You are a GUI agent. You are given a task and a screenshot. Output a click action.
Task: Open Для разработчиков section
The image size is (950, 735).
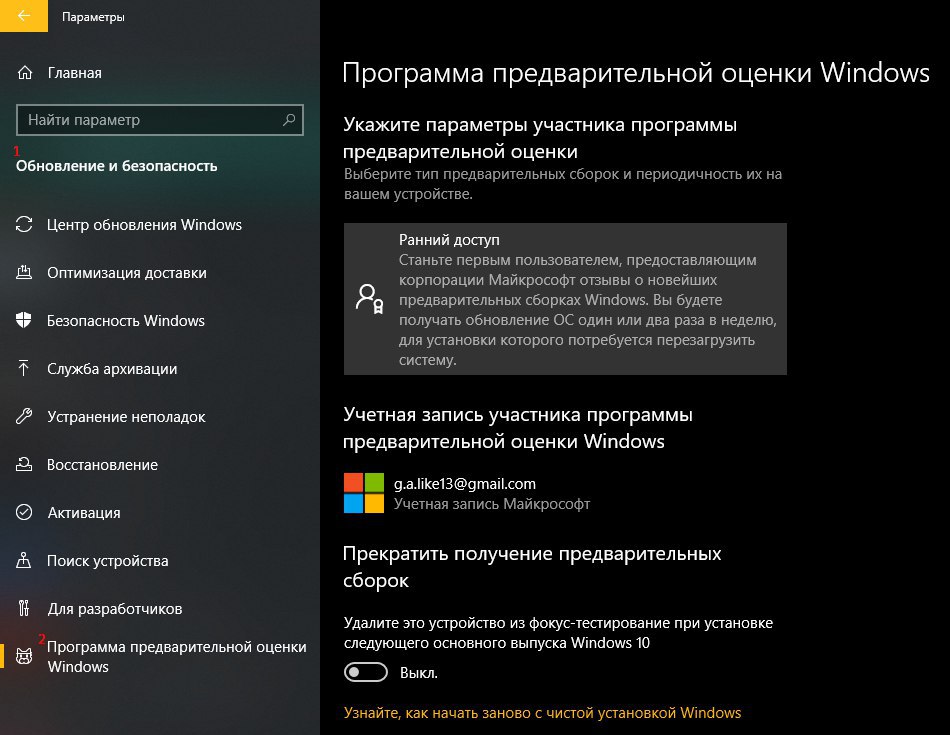point(115,608)
